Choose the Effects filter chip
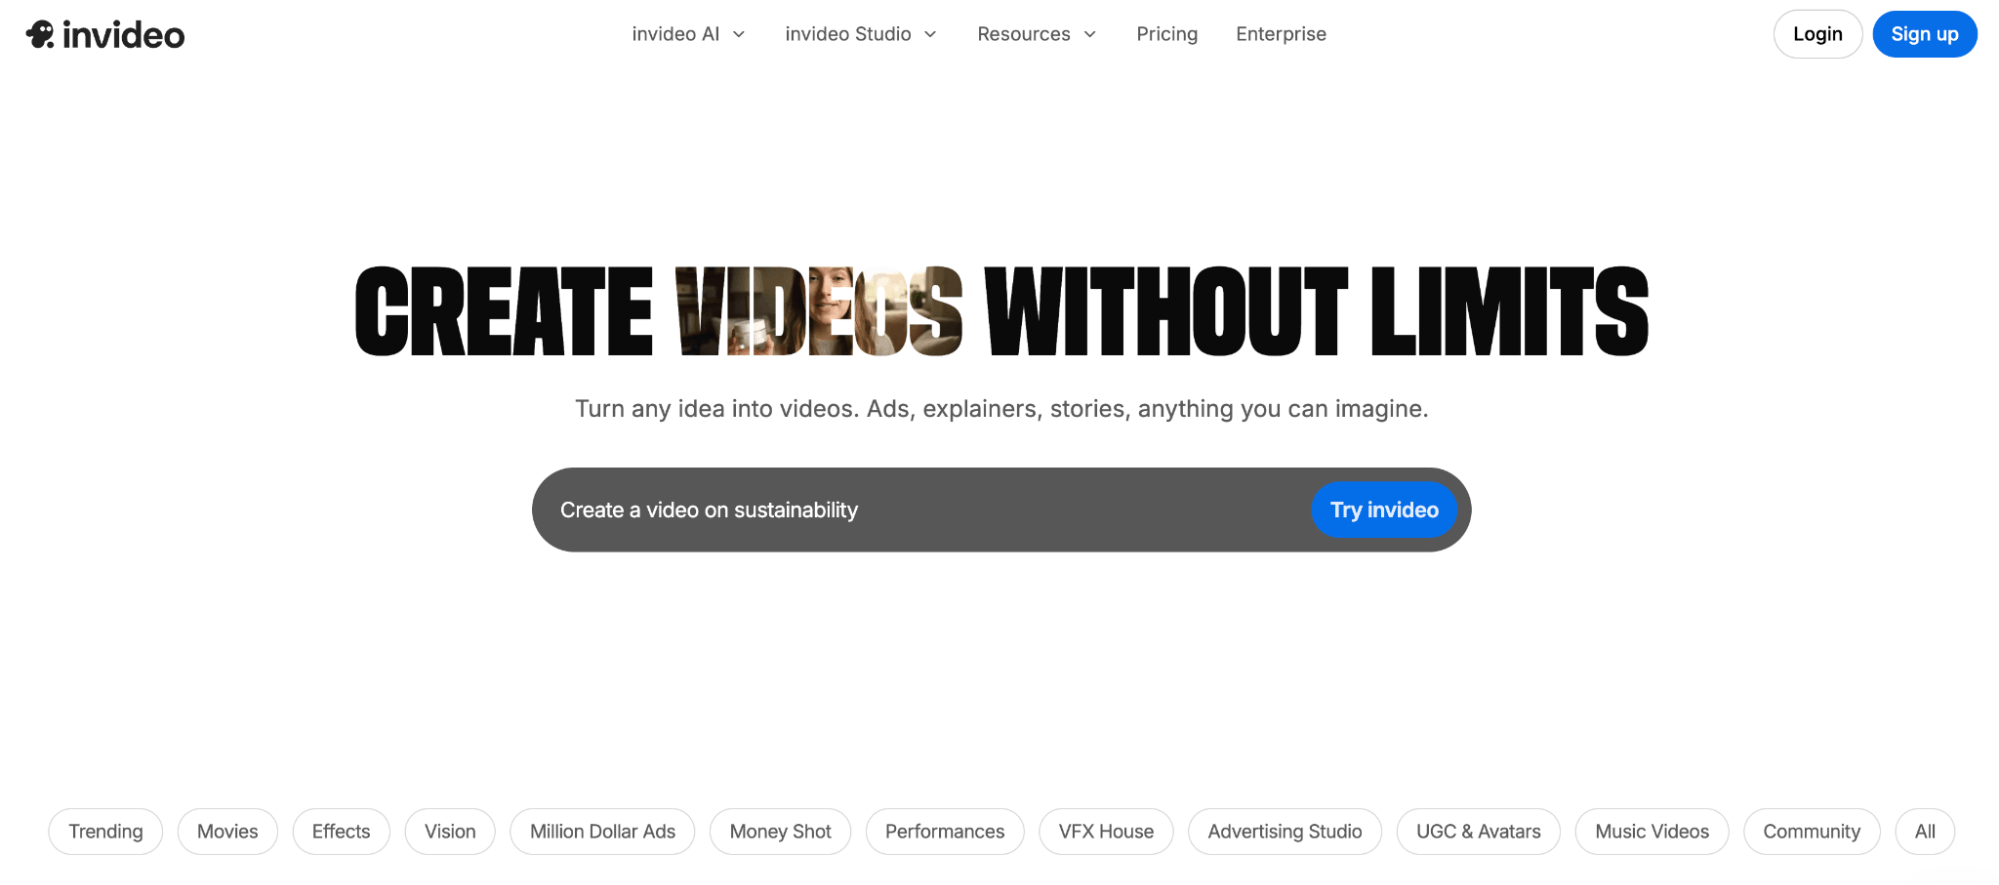This screenshot has width=1999, height=885. 341,831
